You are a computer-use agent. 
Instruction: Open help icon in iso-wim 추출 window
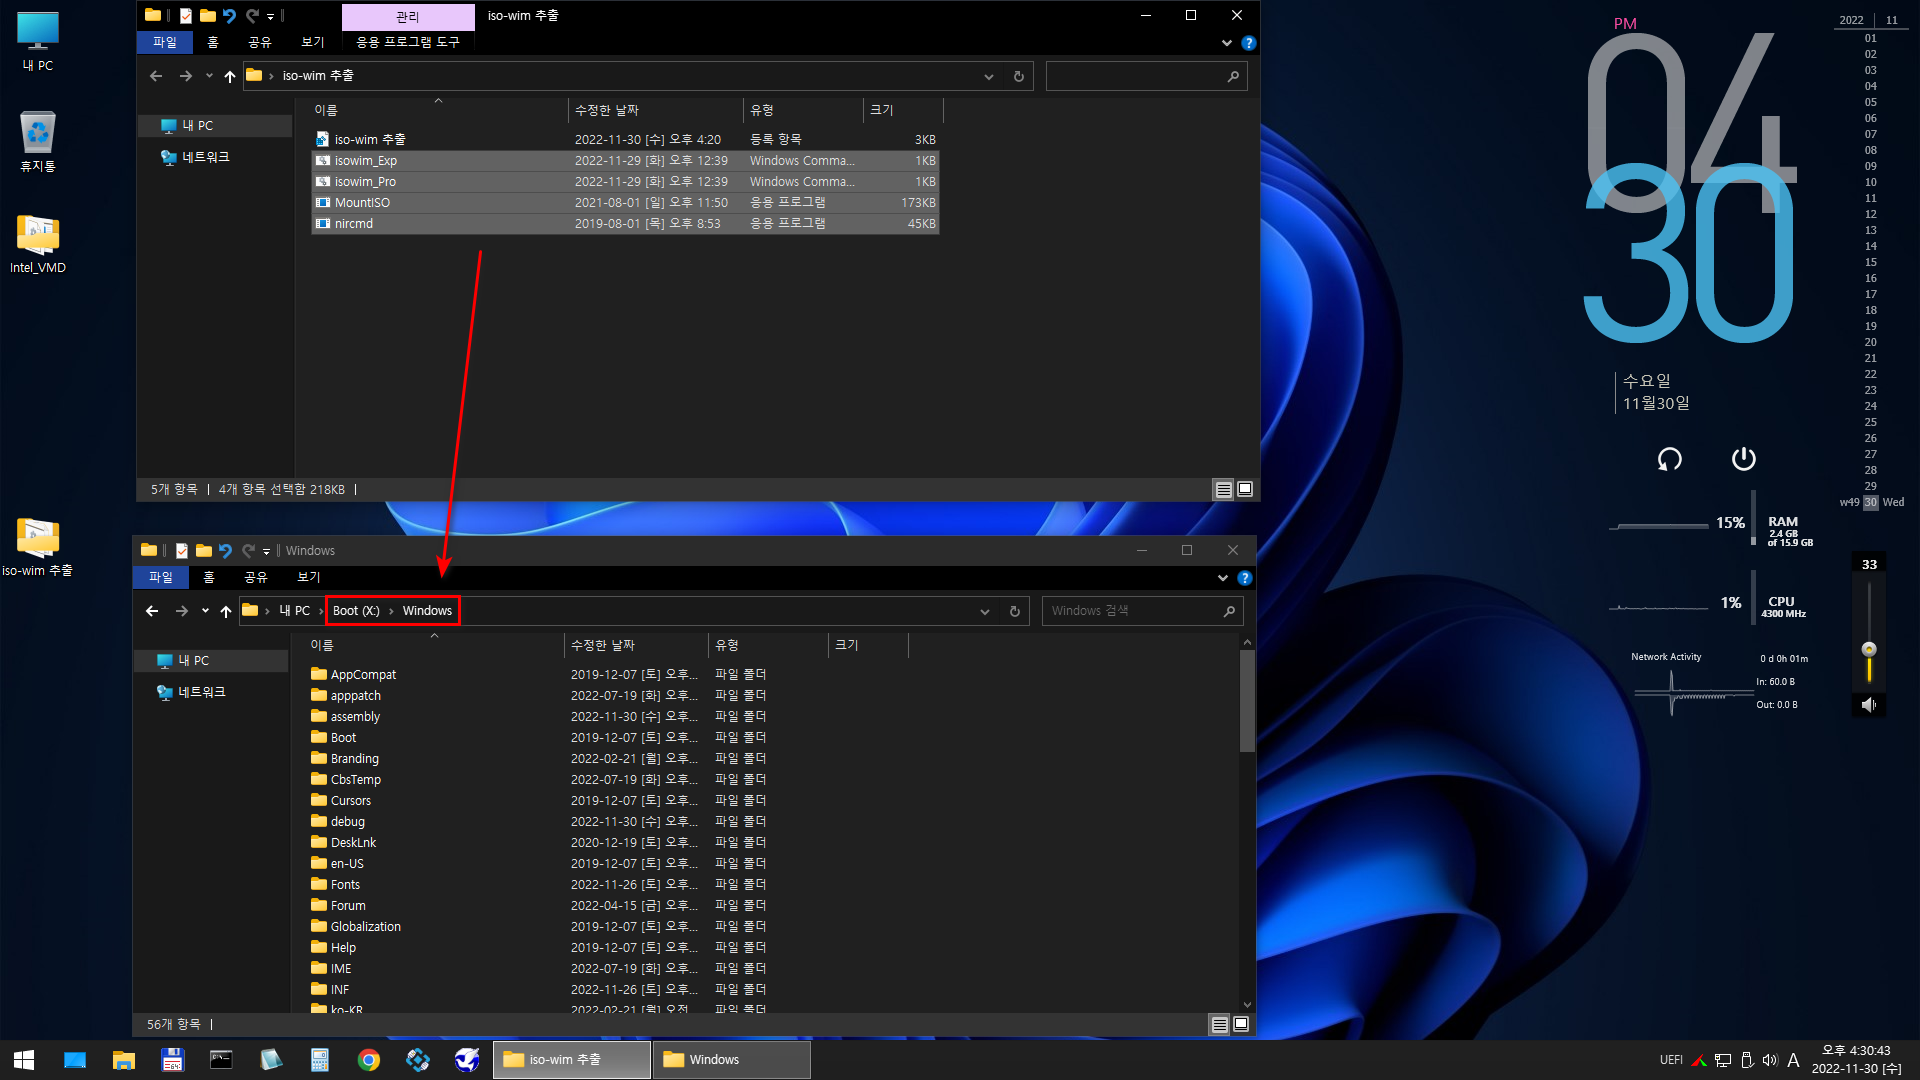coord(1248,43)
